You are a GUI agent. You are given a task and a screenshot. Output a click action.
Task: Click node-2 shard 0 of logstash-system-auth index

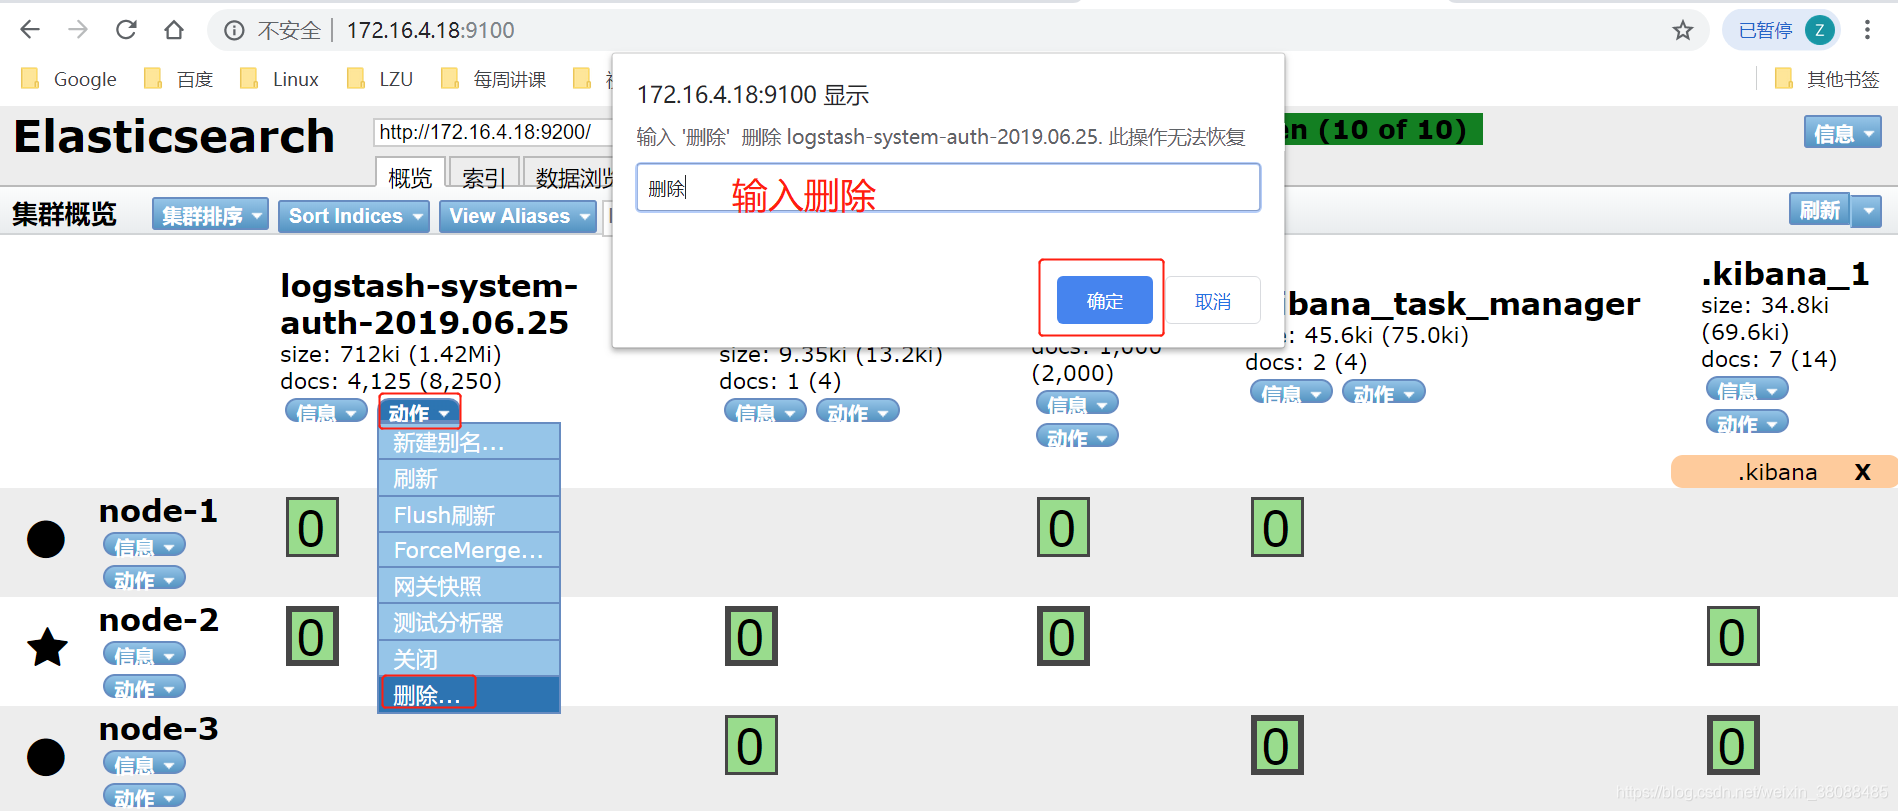pyautogui.click(x=312, y=636)
